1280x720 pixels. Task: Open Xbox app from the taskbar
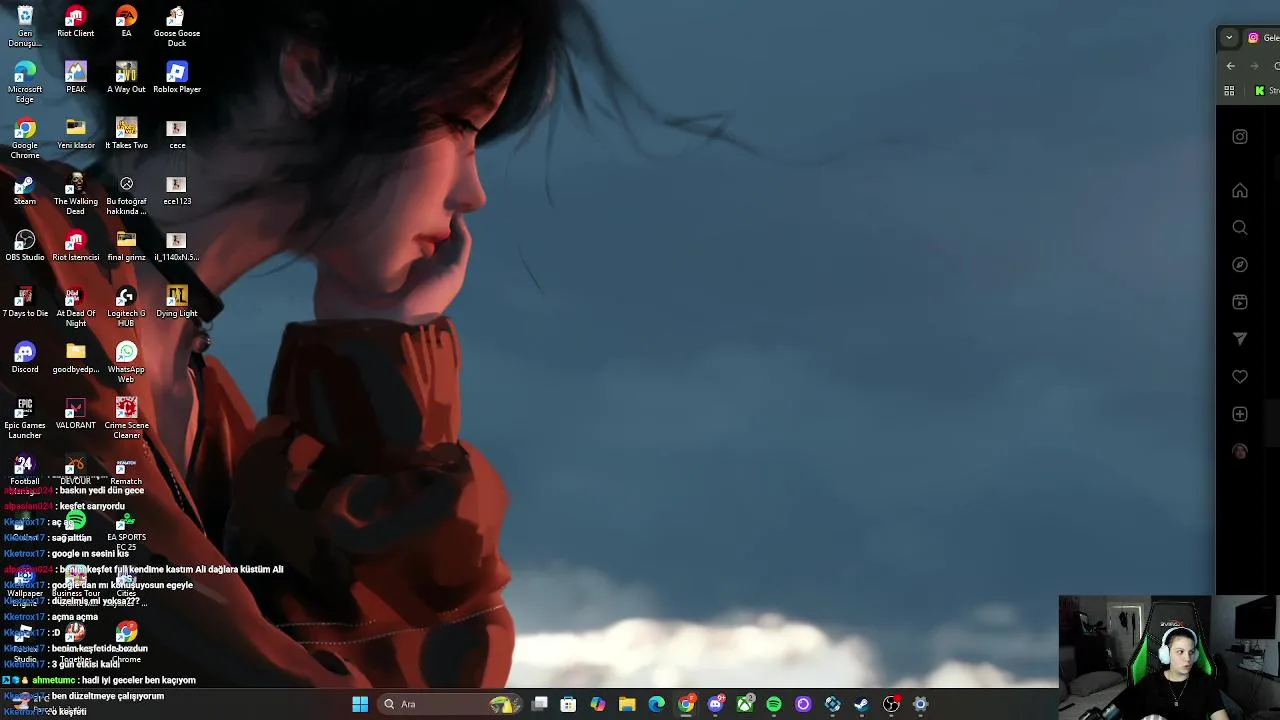745,704
